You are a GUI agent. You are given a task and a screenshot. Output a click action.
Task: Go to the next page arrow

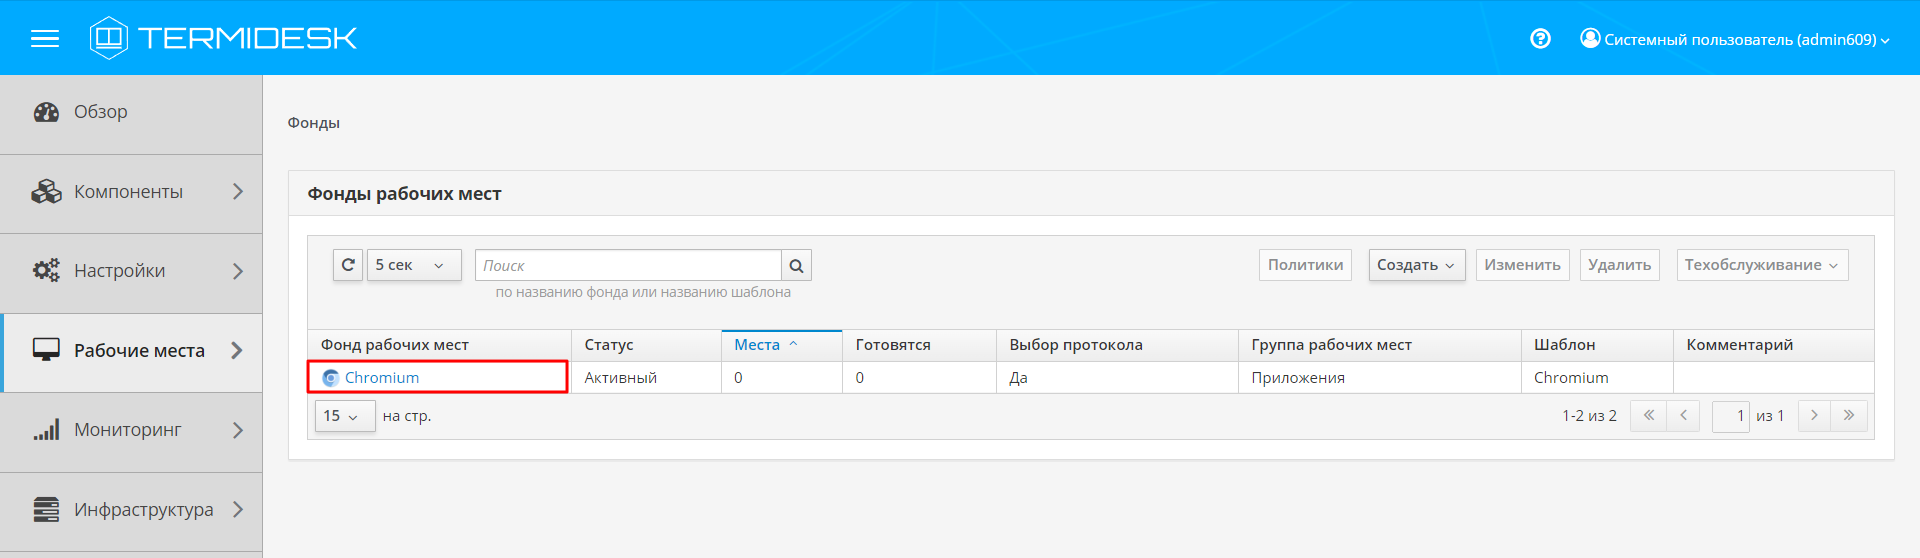(1814, 416)
